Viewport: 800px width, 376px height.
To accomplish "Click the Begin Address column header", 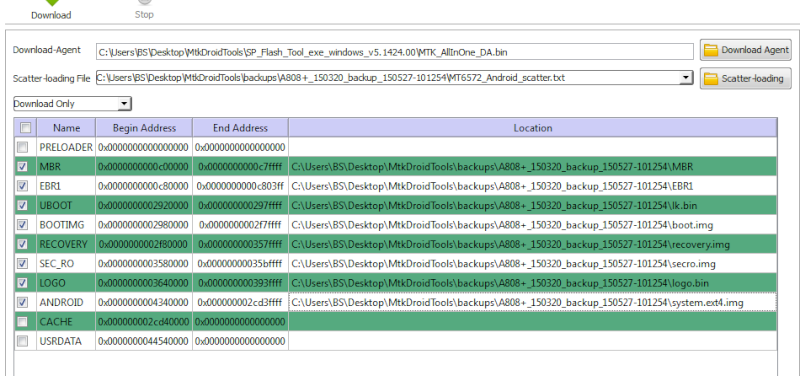I will (x=144, y=128).
